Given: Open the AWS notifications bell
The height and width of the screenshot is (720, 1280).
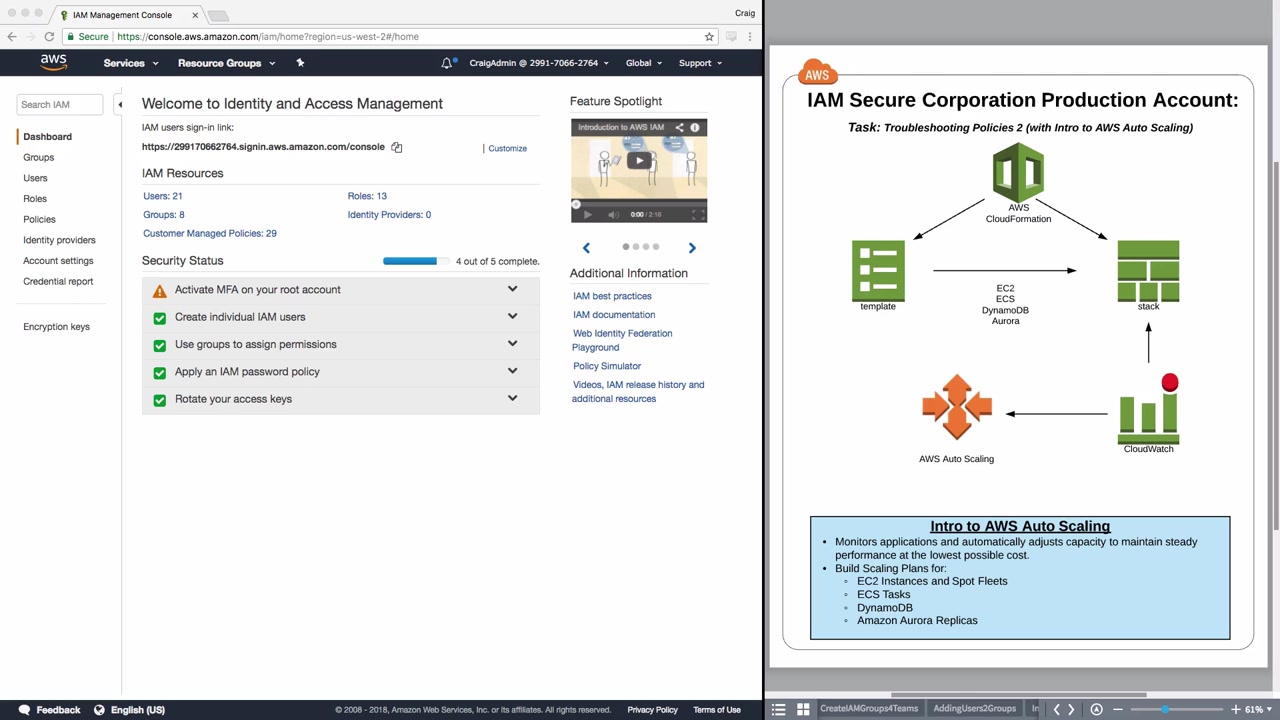Looking at the screenshot, I should tap(447, 63).
